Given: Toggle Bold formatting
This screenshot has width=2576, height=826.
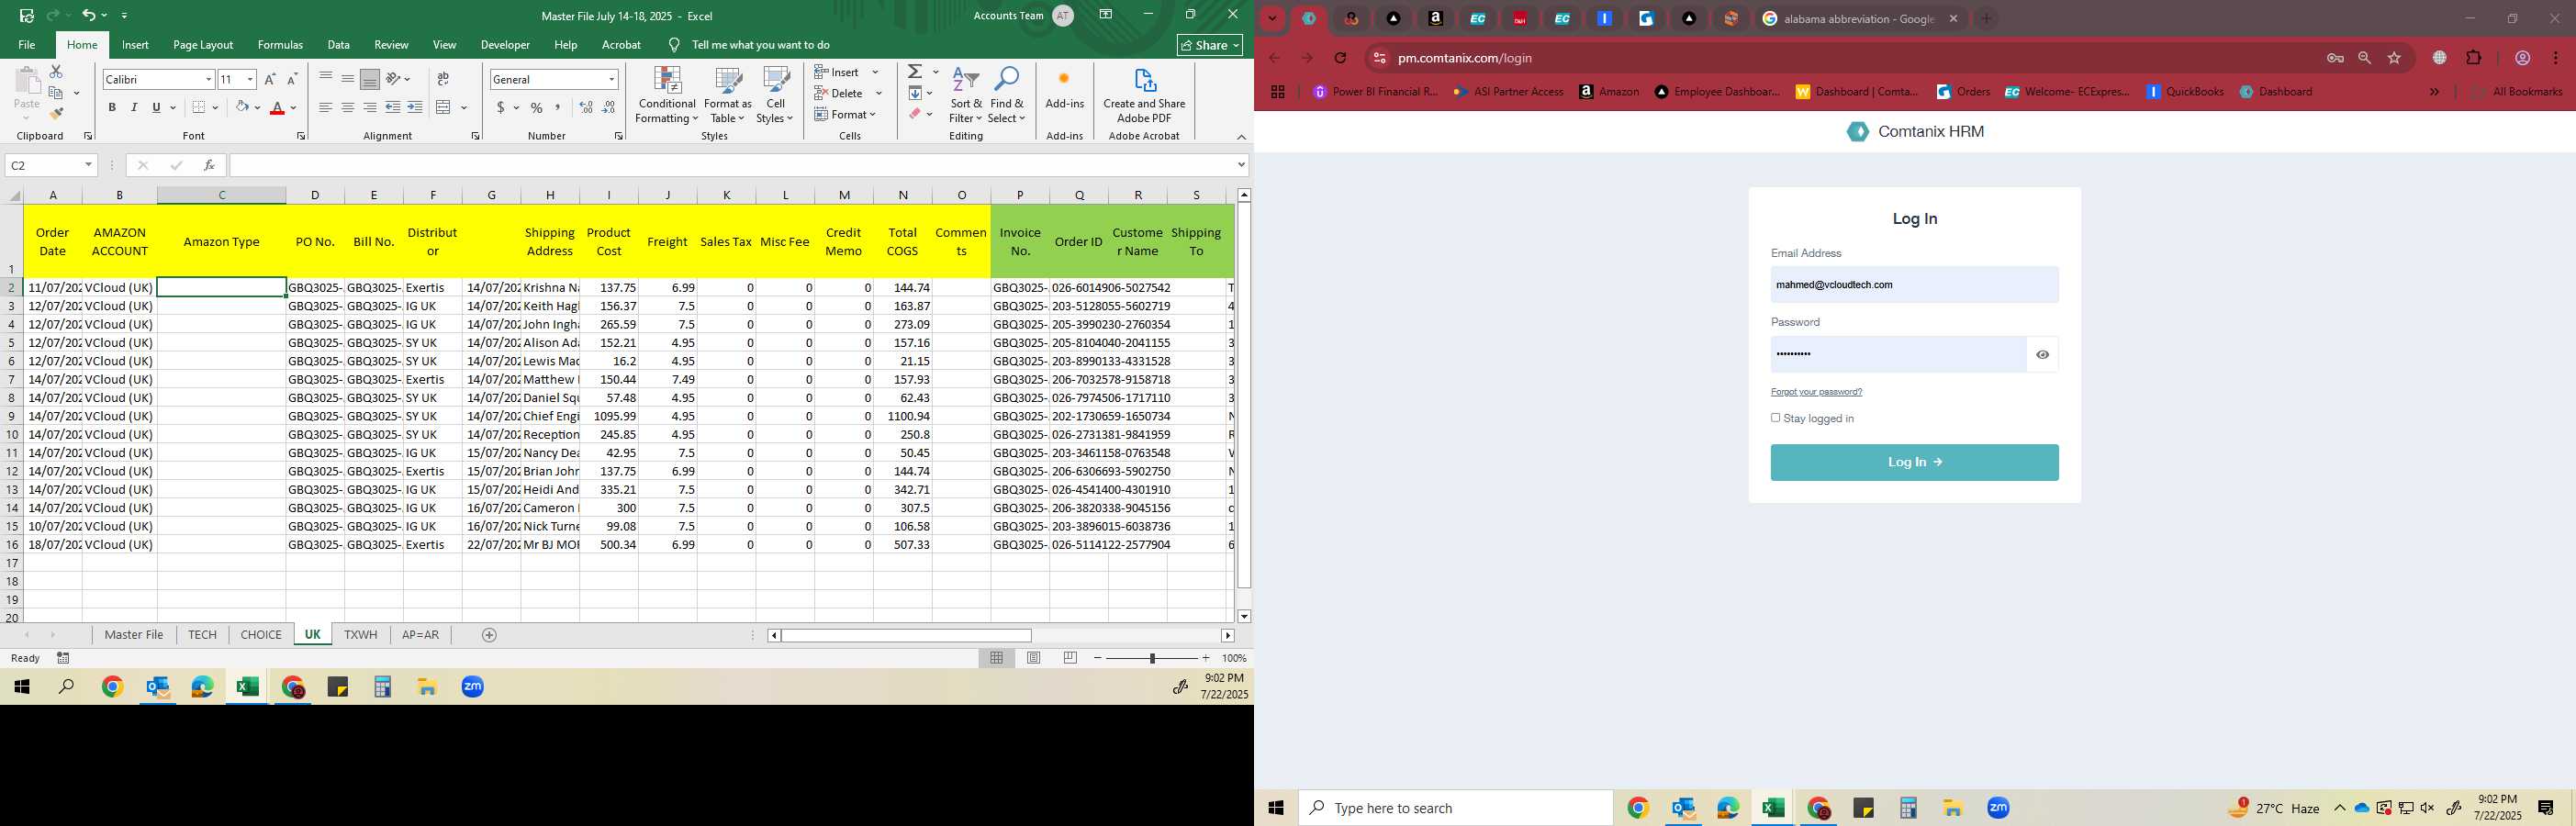Looking at the screenshot, I should pyautogui.click(x=112, y=107).
